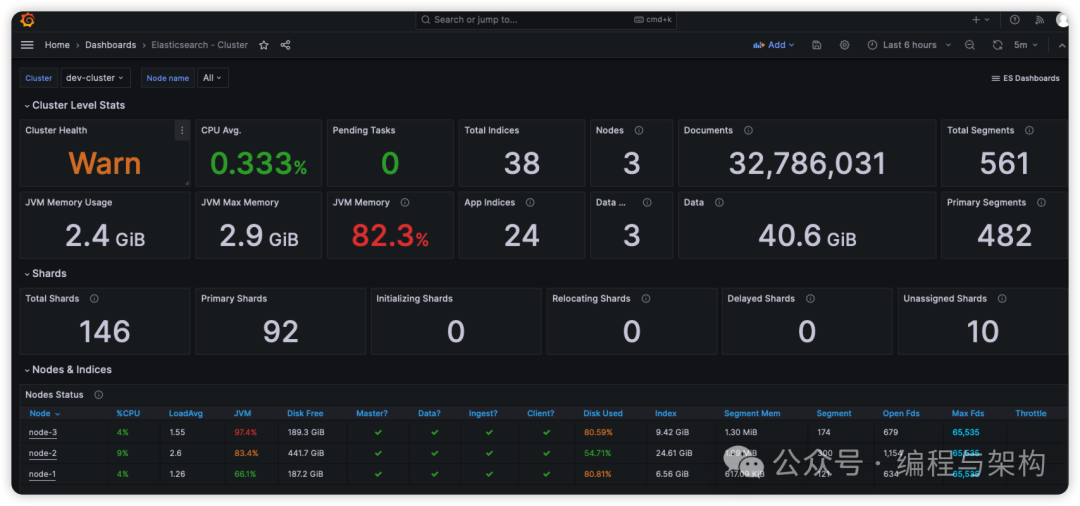Click the Primary Shards value 92
The image size is (1080, 506).
(x=280, y=332)
